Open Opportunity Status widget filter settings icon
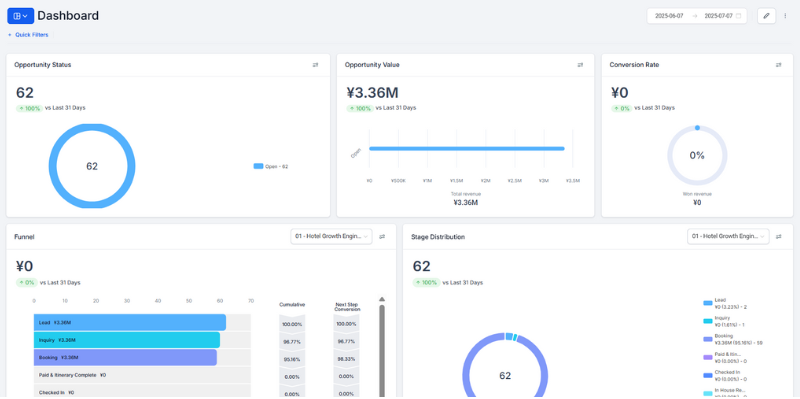Screen dimensions: 800x399 pos(315,65)
